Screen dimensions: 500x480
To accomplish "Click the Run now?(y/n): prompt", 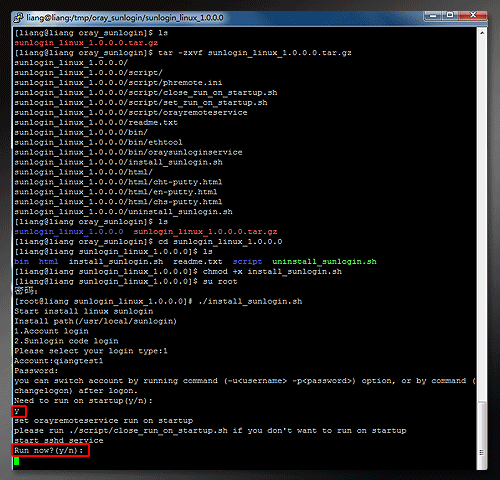I will point(49,451).
